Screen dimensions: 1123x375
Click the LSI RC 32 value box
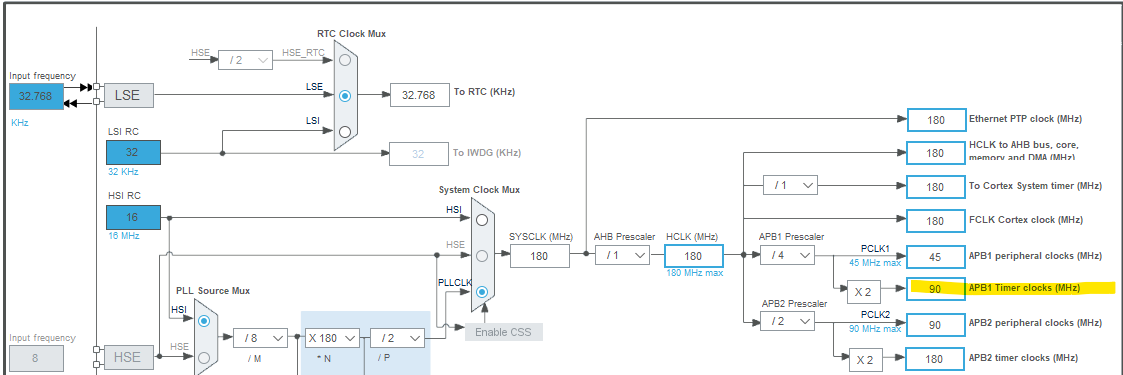point(133,152)
